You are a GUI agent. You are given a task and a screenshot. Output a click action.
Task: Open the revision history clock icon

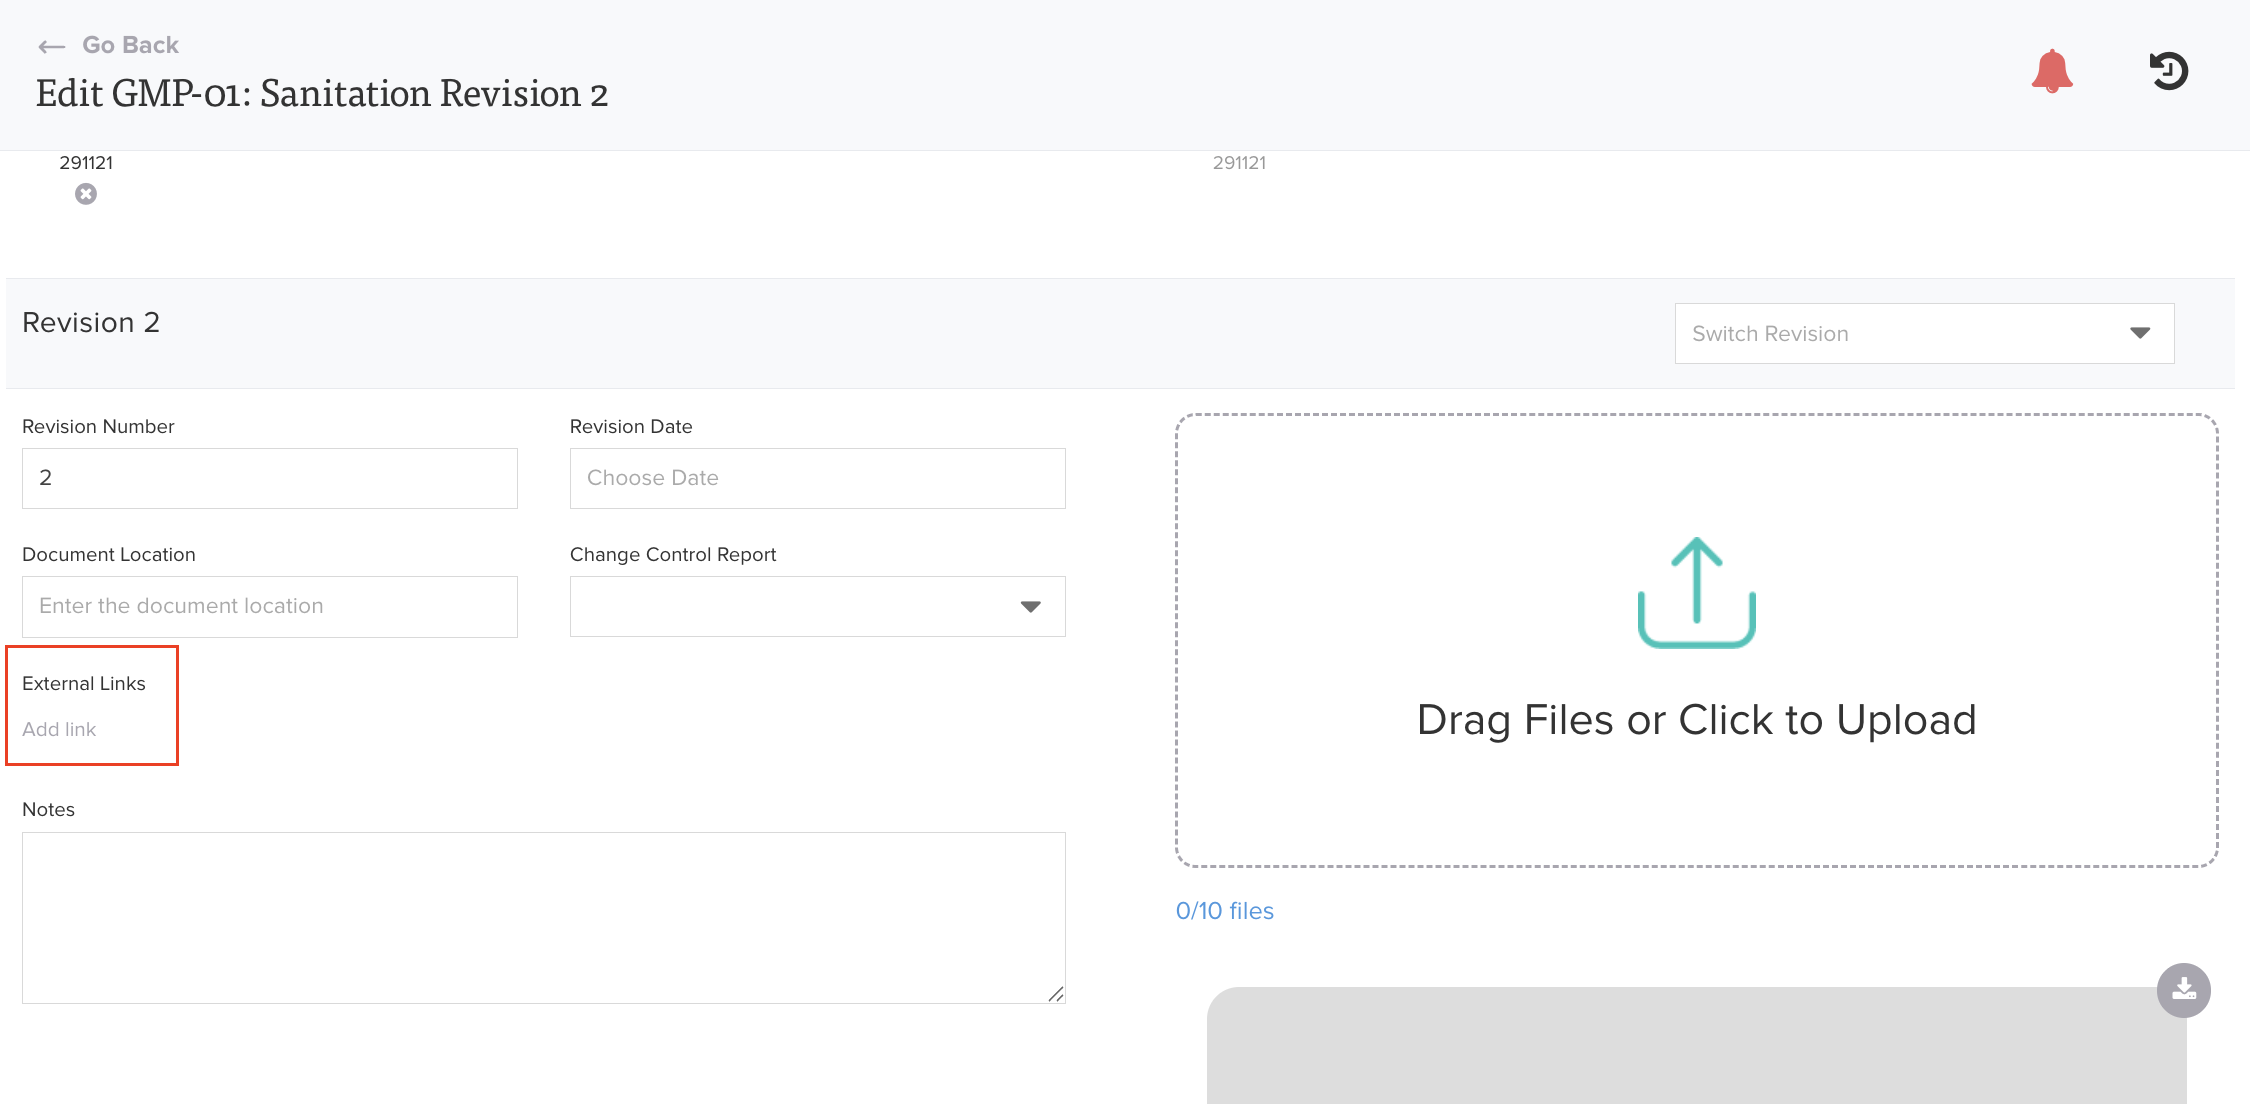pos(2168,71)
